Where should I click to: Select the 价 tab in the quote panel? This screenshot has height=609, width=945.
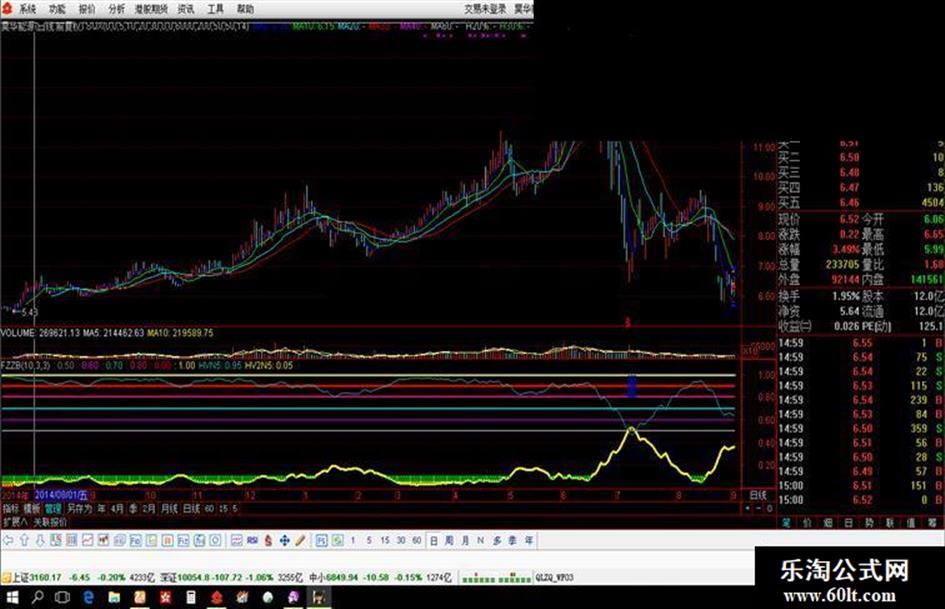(x=807, y=523)
